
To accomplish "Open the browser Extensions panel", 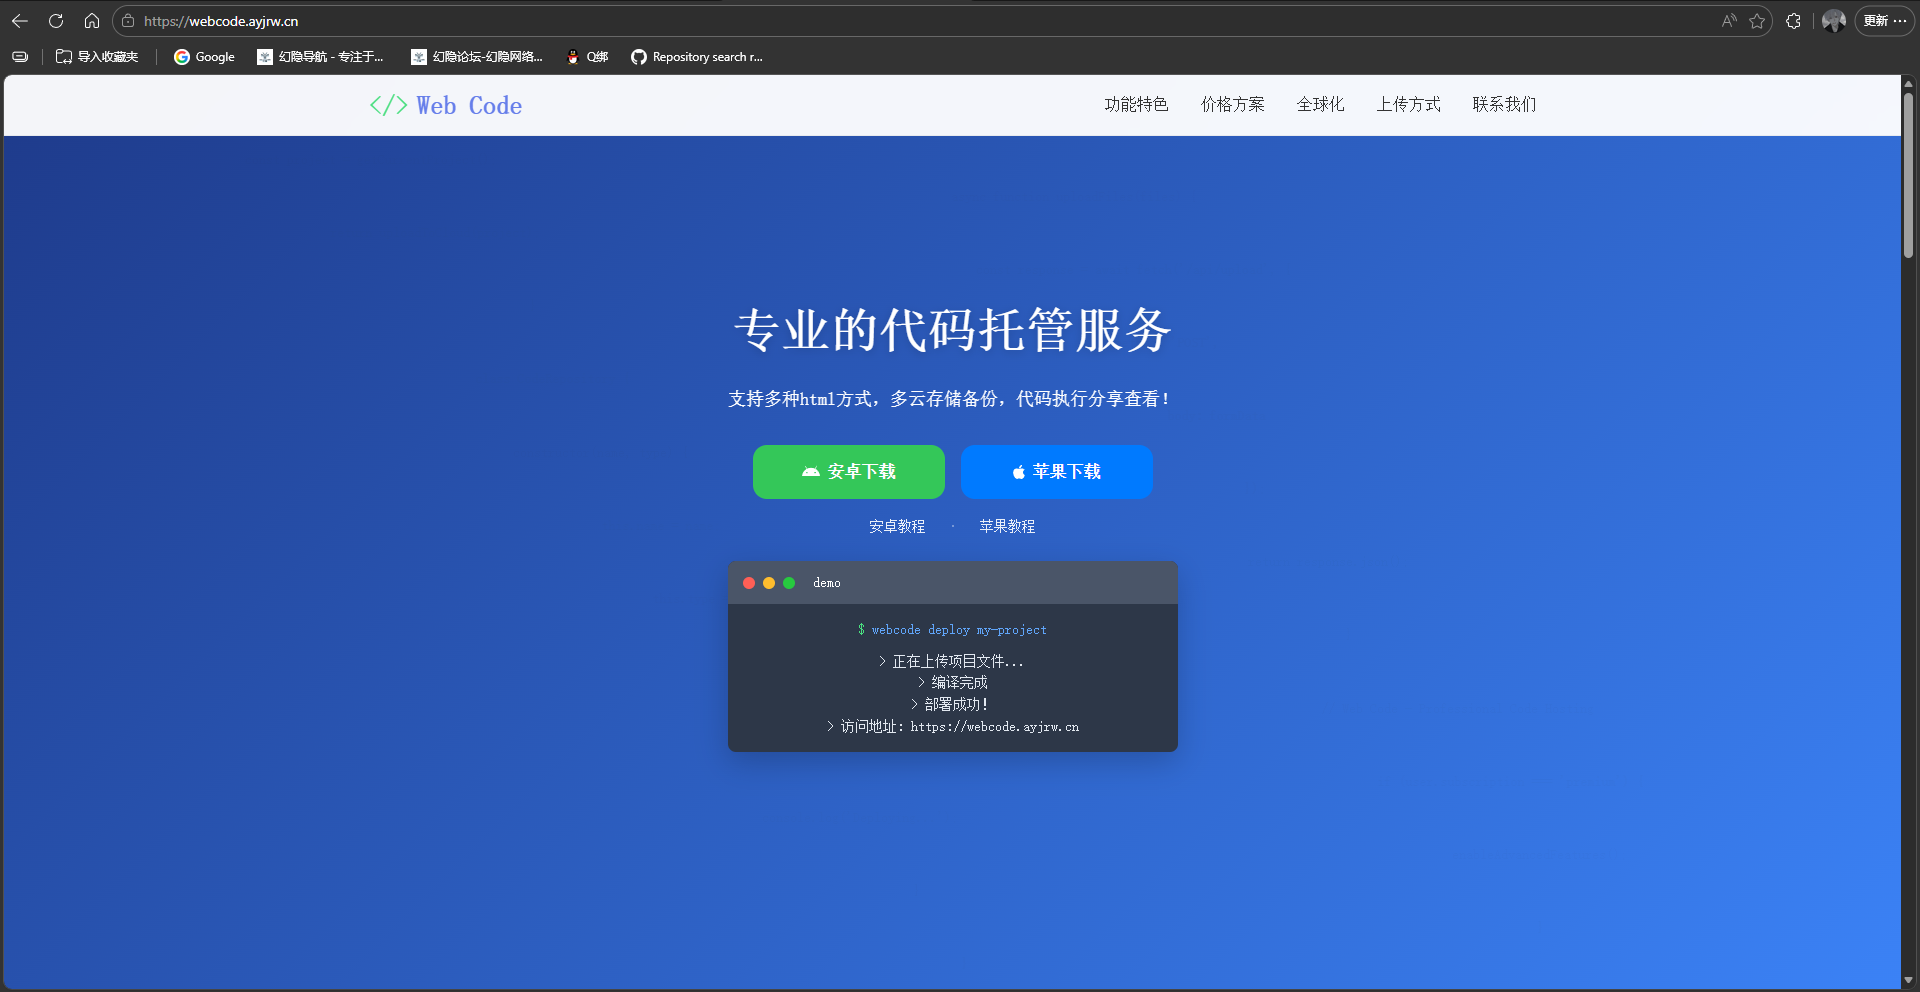I will [x=1793, y=20].
